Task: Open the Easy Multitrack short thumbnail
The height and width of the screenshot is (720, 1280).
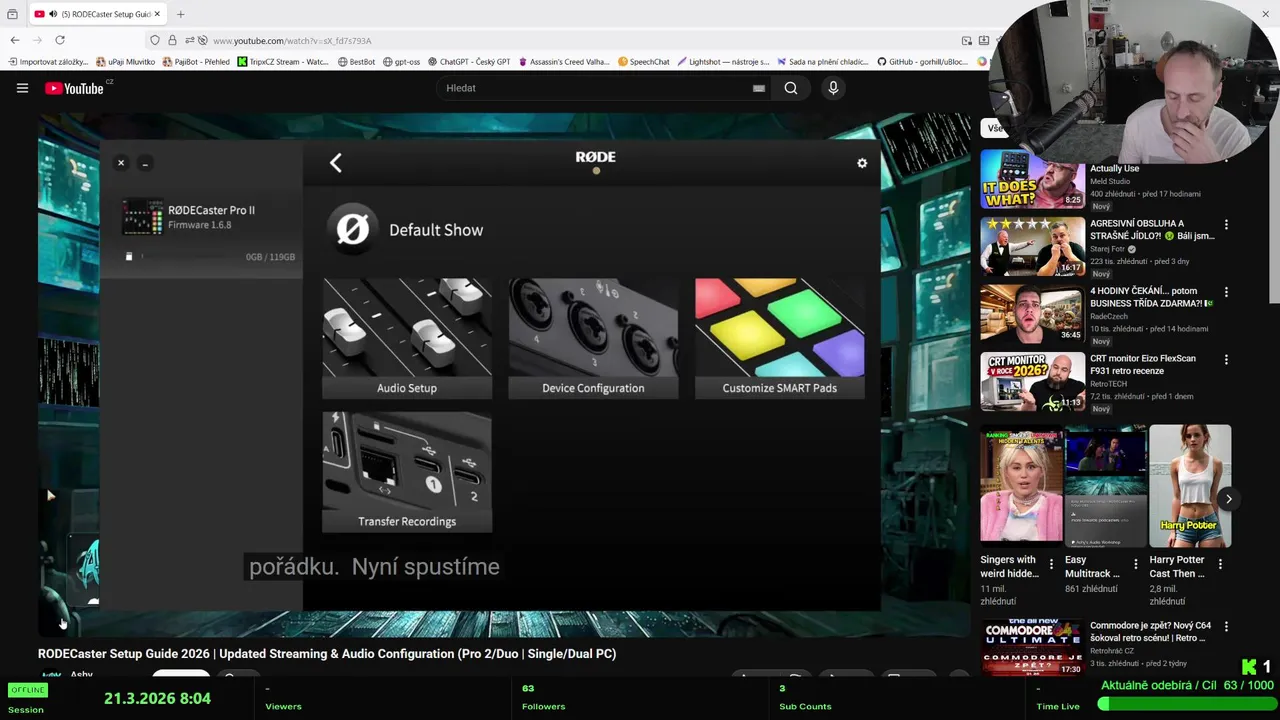Action: point(1105,486)
